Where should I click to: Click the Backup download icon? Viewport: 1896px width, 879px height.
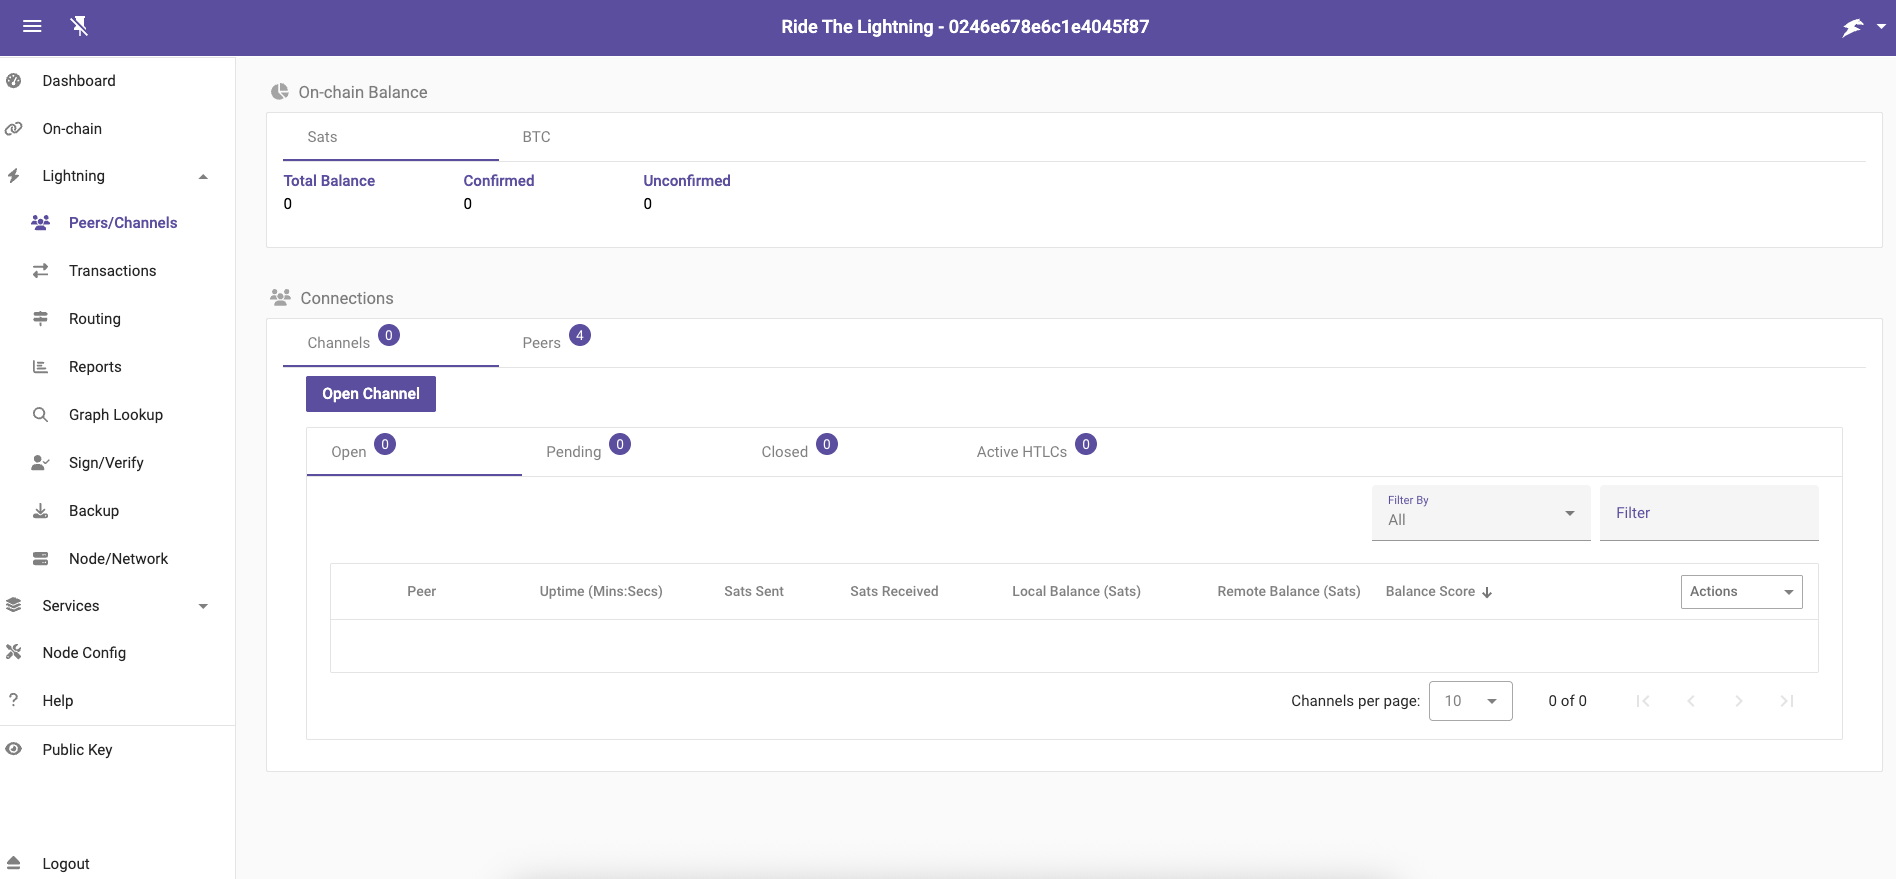click(x=40, y=511)
